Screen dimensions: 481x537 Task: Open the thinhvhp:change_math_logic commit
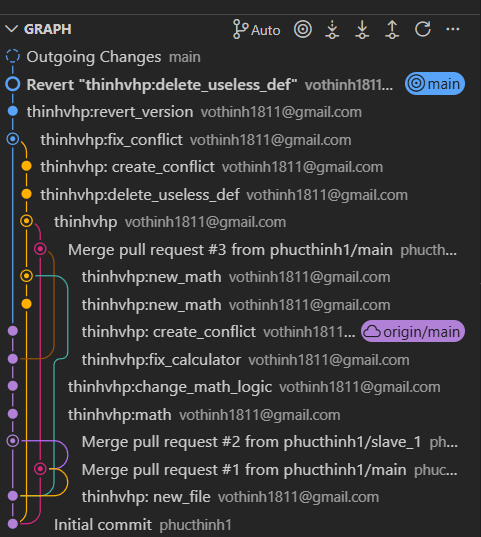click(240, 387)
